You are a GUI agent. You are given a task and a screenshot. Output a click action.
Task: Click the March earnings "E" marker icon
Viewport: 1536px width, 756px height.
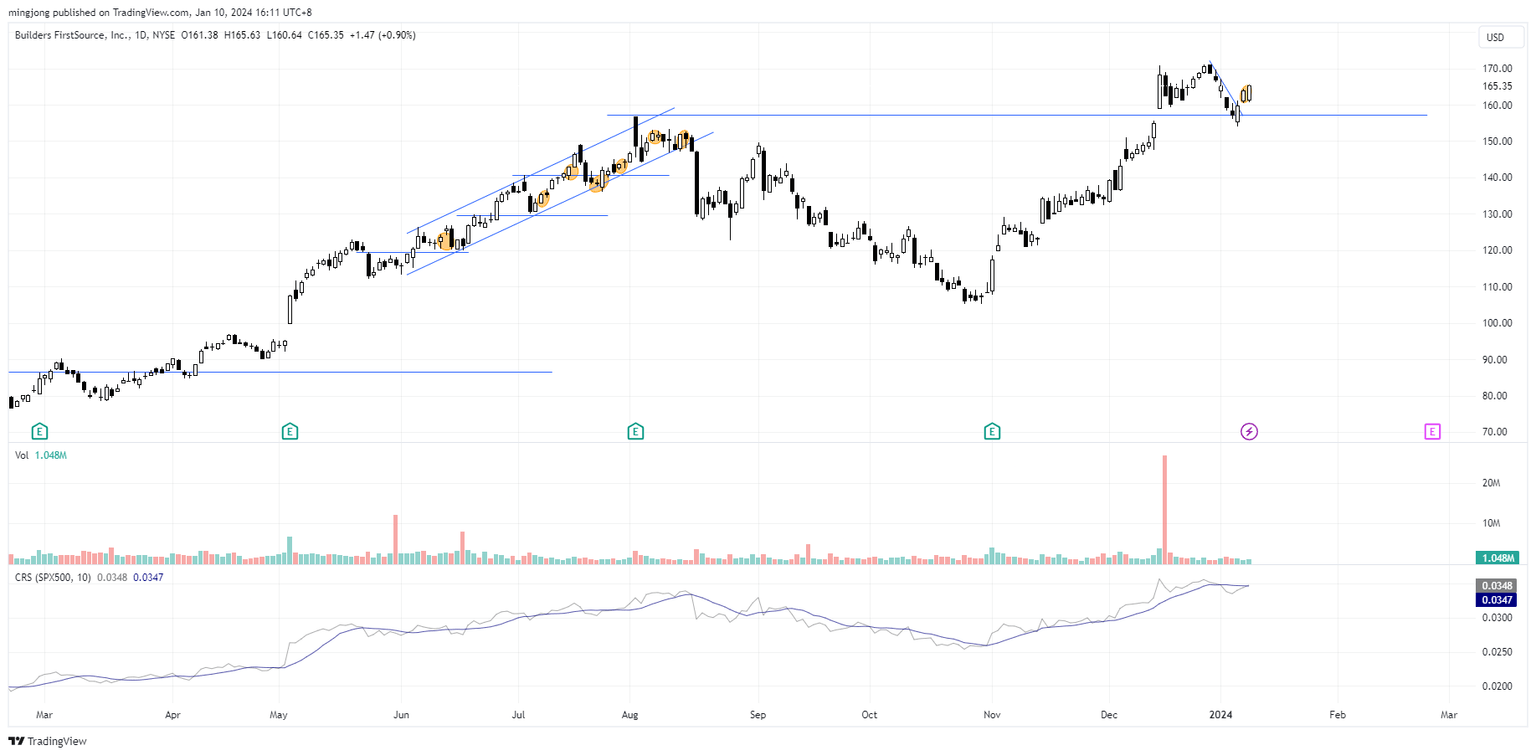39,432
